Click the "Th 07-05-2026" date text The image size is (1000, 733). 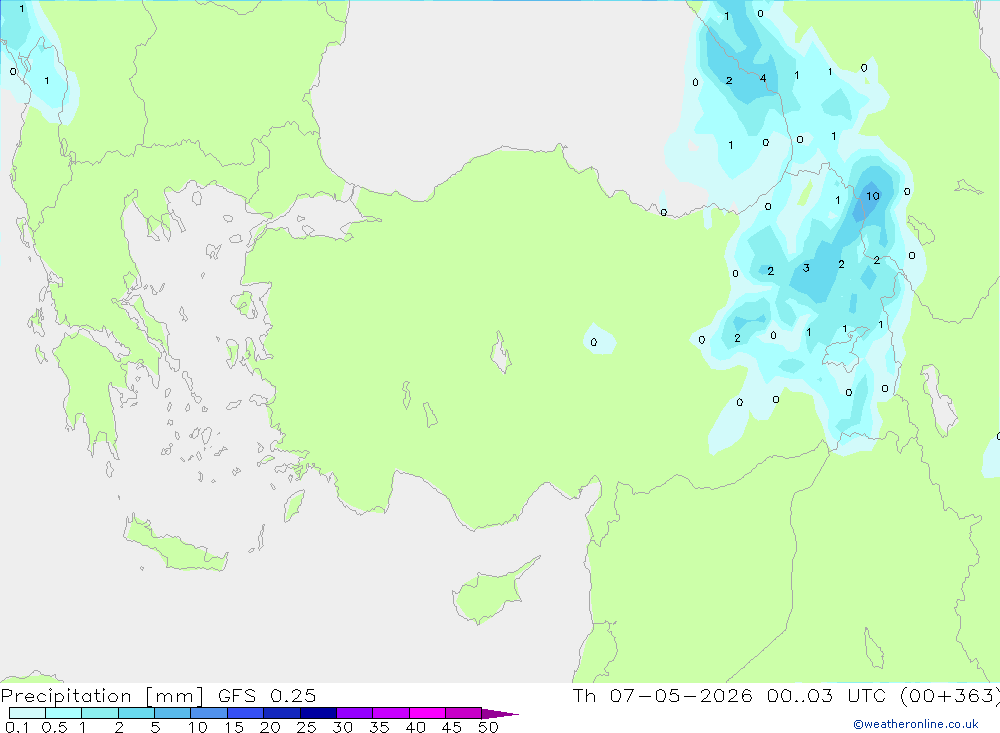coord(663,695)
